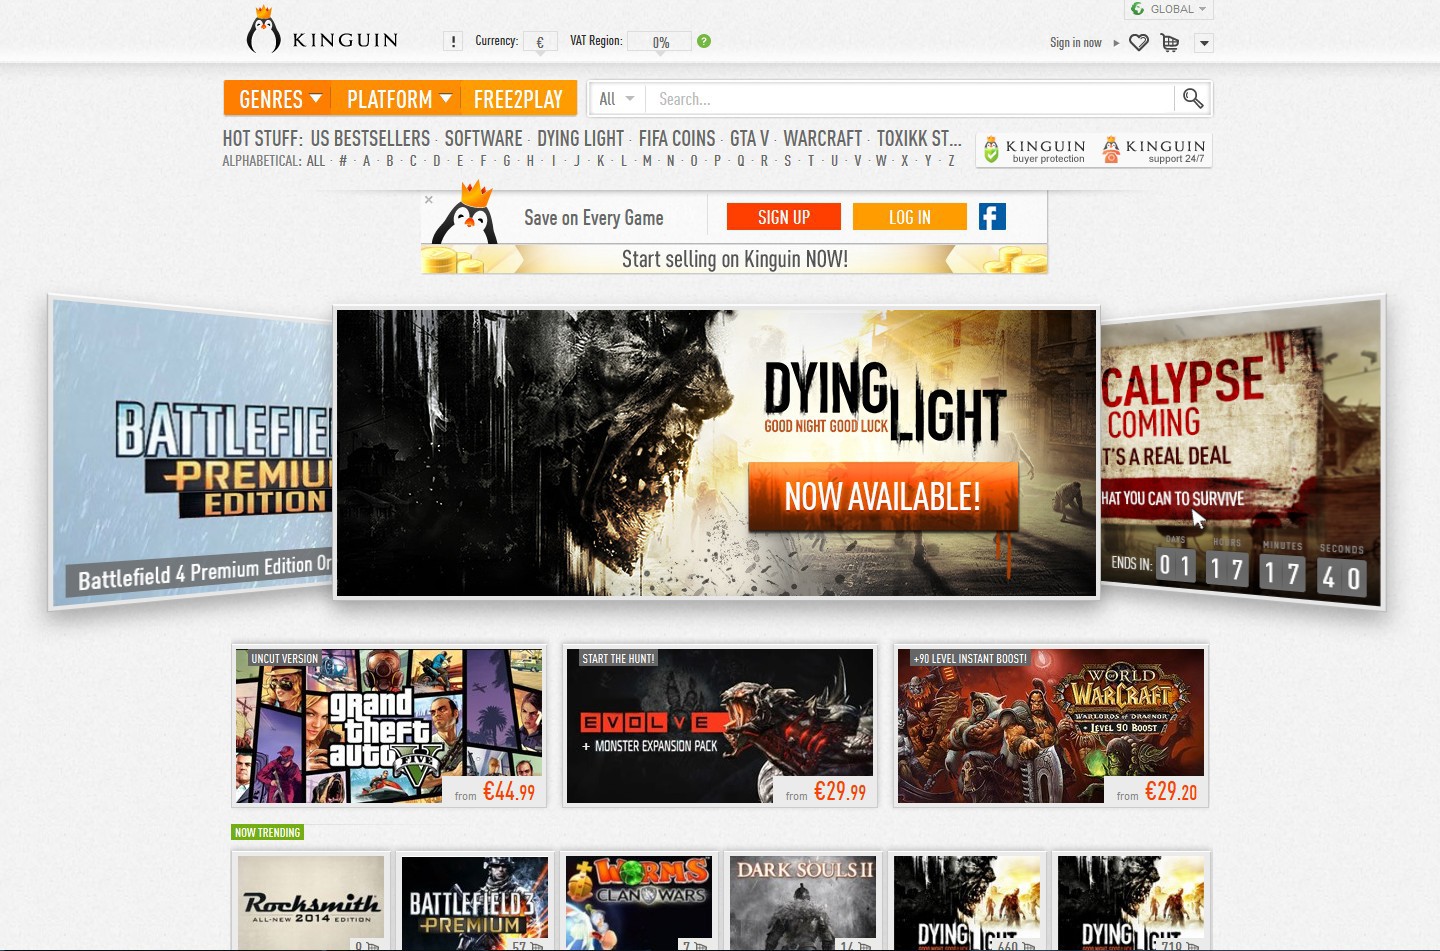Open the FREE2PLAY section
The width and height of the screenshot is (1440, 951).
[518, 99]
